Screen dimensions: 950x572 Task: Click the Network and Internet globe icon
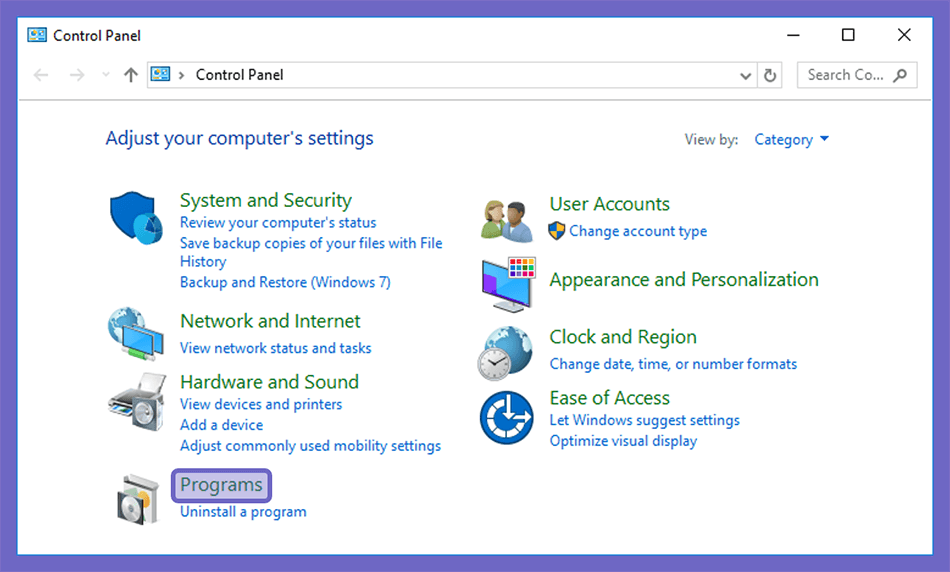pyautogui.click(x=136, y=334)
